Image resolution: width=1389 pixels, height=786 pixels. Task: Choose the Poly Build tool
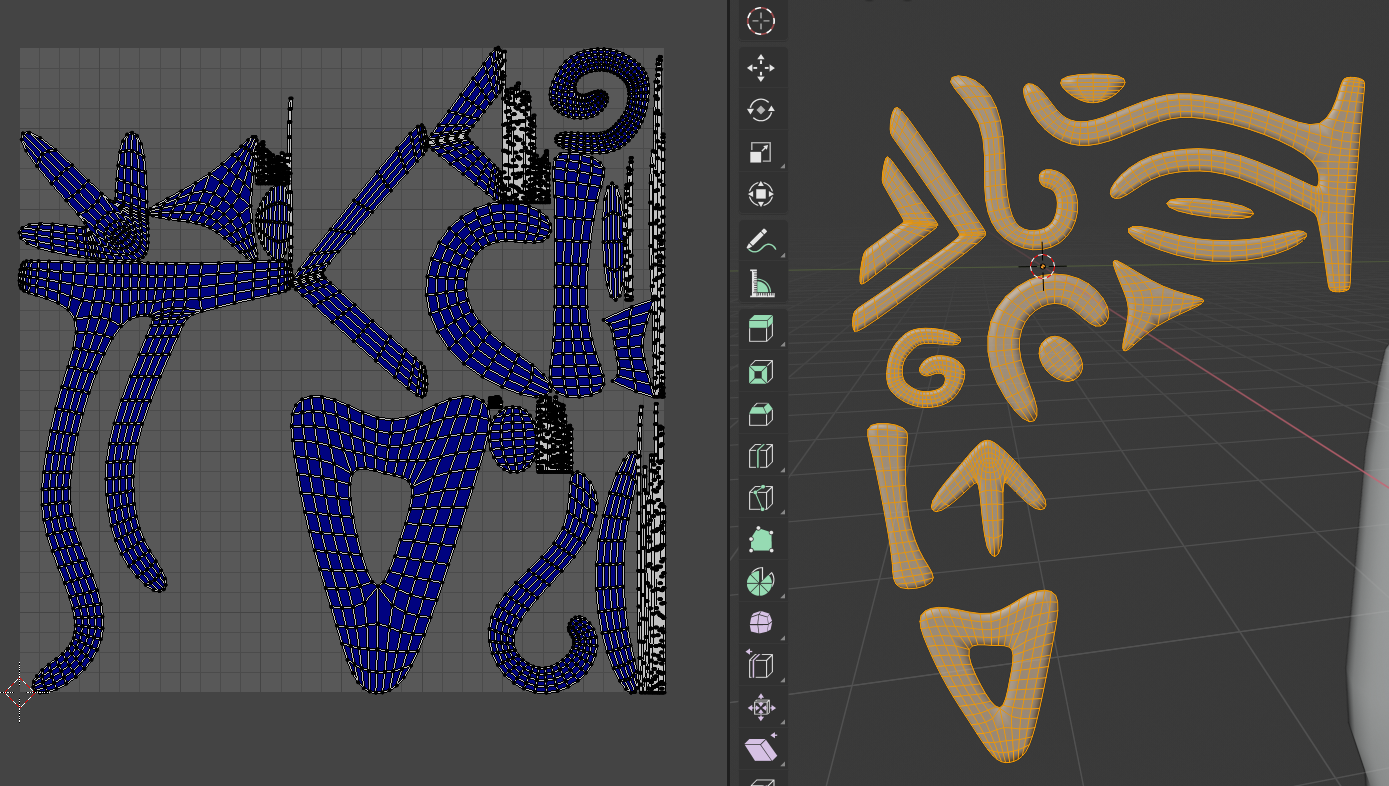pos(761,540)
